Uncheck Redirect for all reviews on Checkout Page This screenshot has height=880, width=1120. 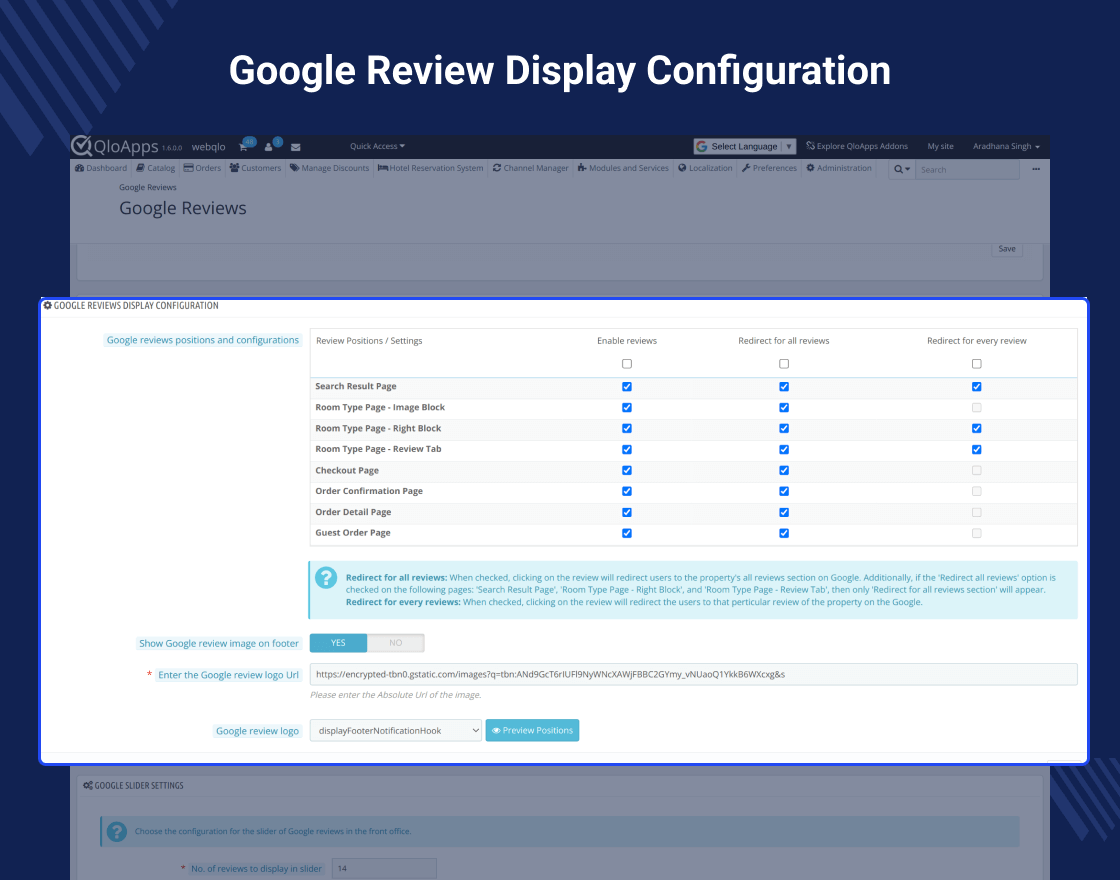coord(784,470)
